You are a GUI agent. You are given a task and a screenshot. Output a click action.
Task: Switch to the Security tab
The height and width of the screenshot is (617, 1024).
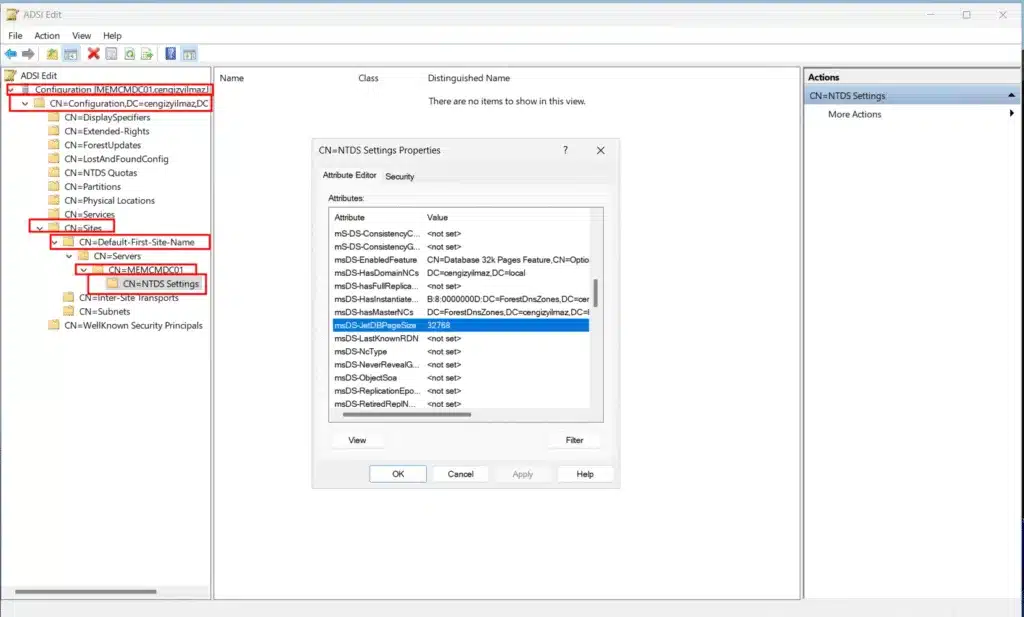tap(400, 177)
